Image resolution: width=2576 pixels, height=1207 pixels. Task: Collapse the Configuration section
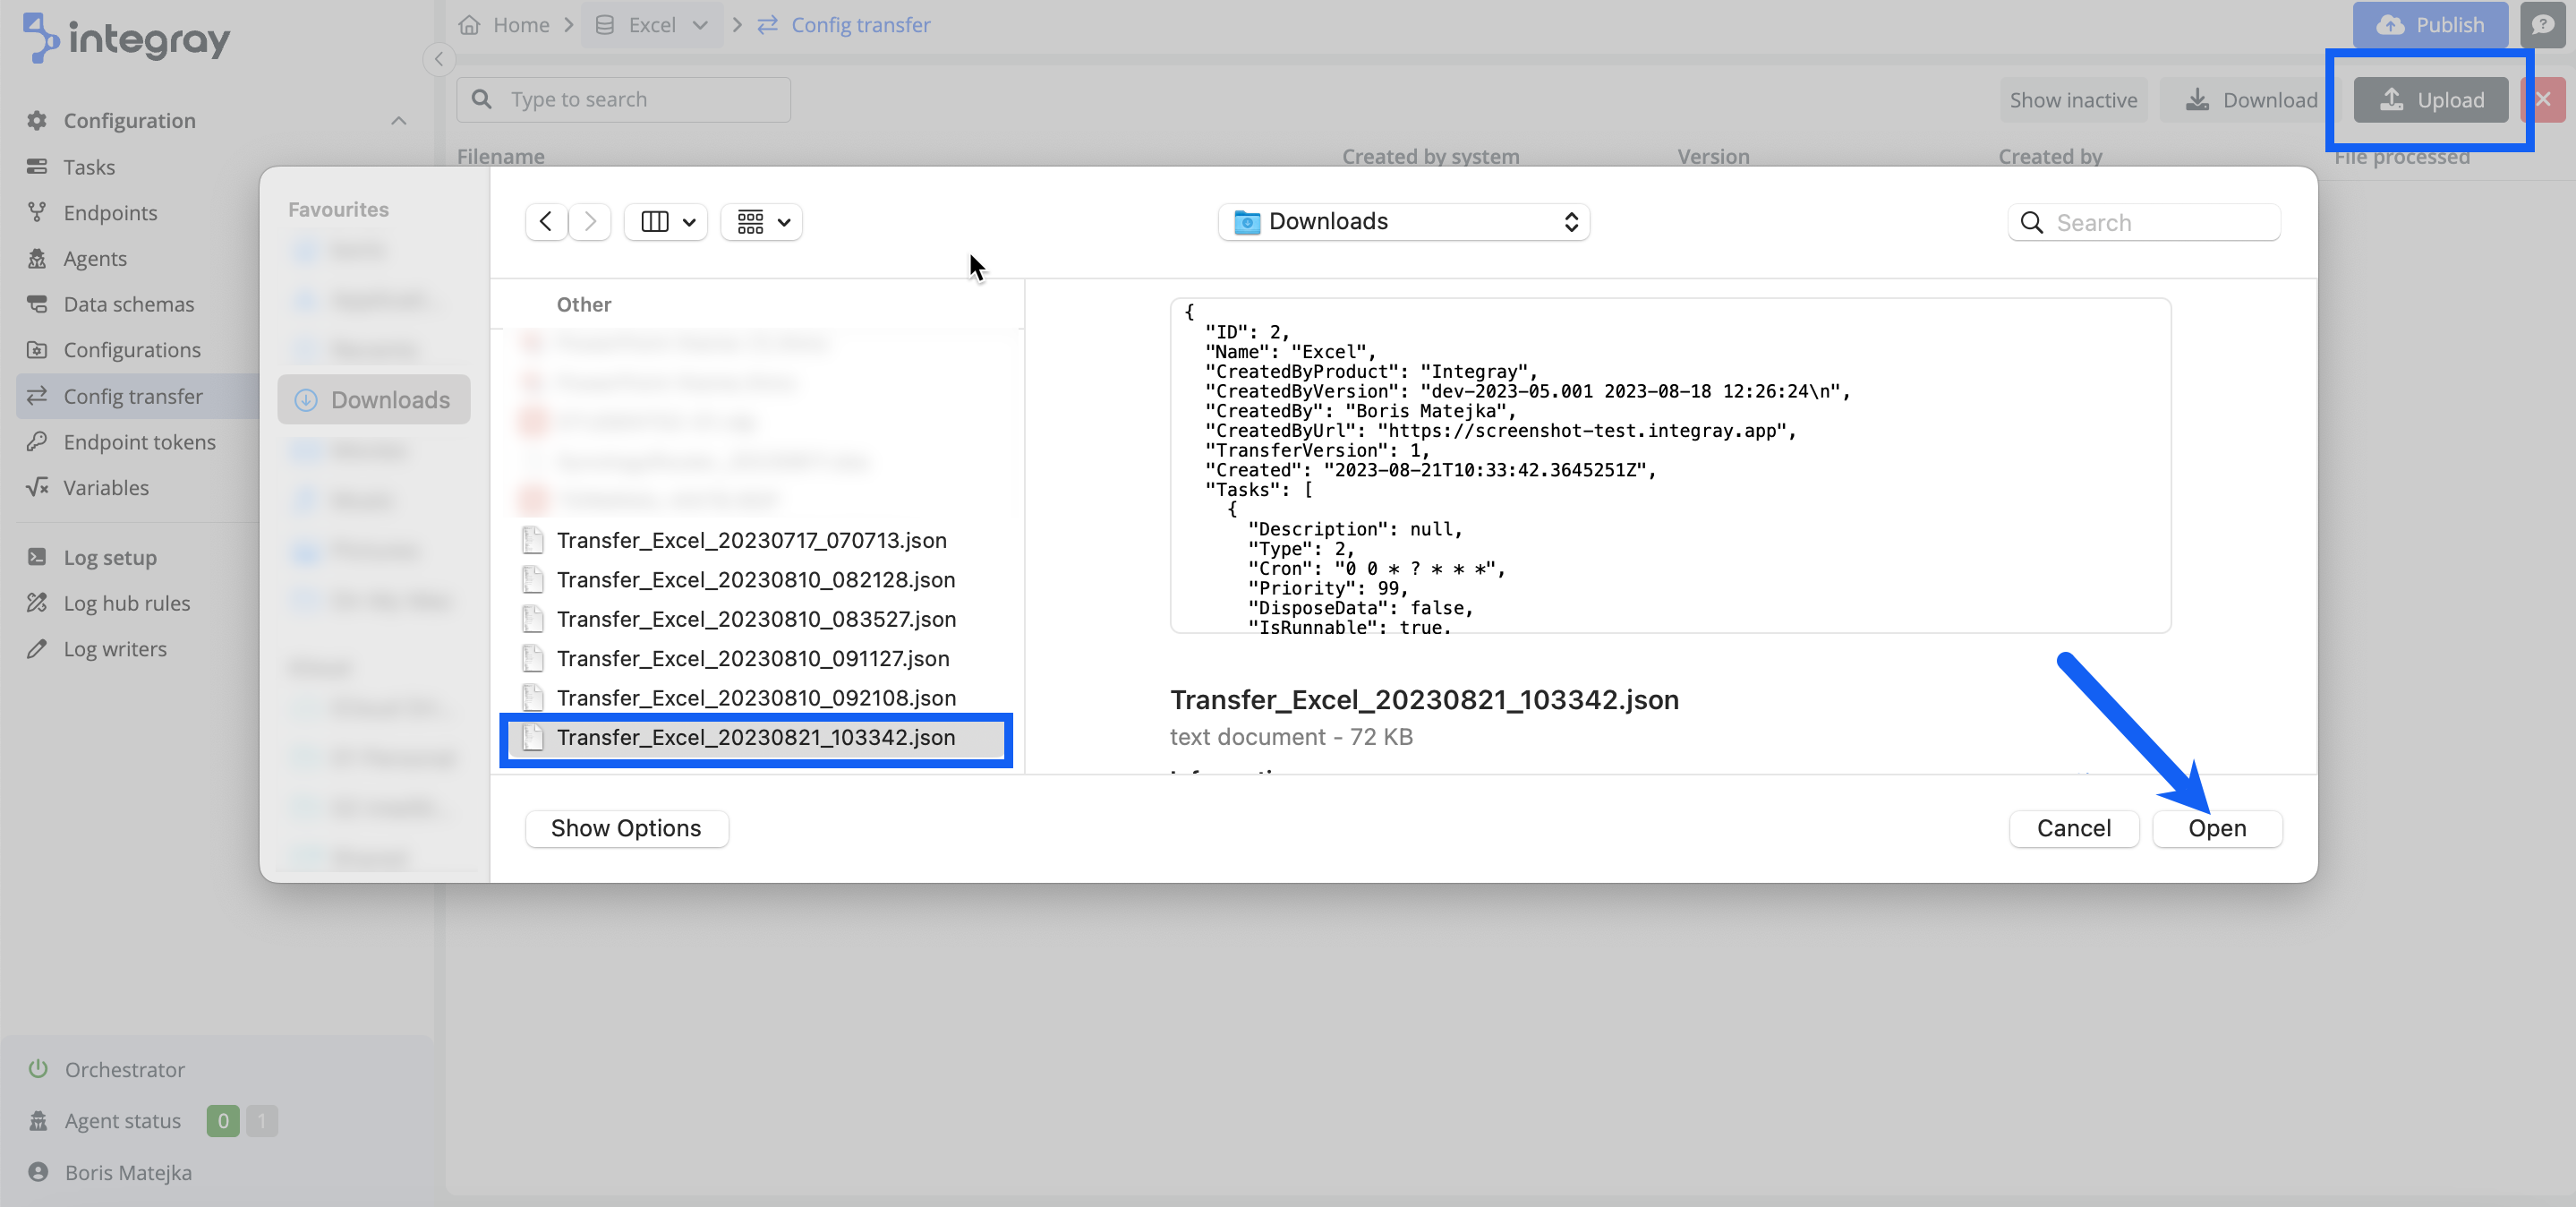[x=398, y=120]
